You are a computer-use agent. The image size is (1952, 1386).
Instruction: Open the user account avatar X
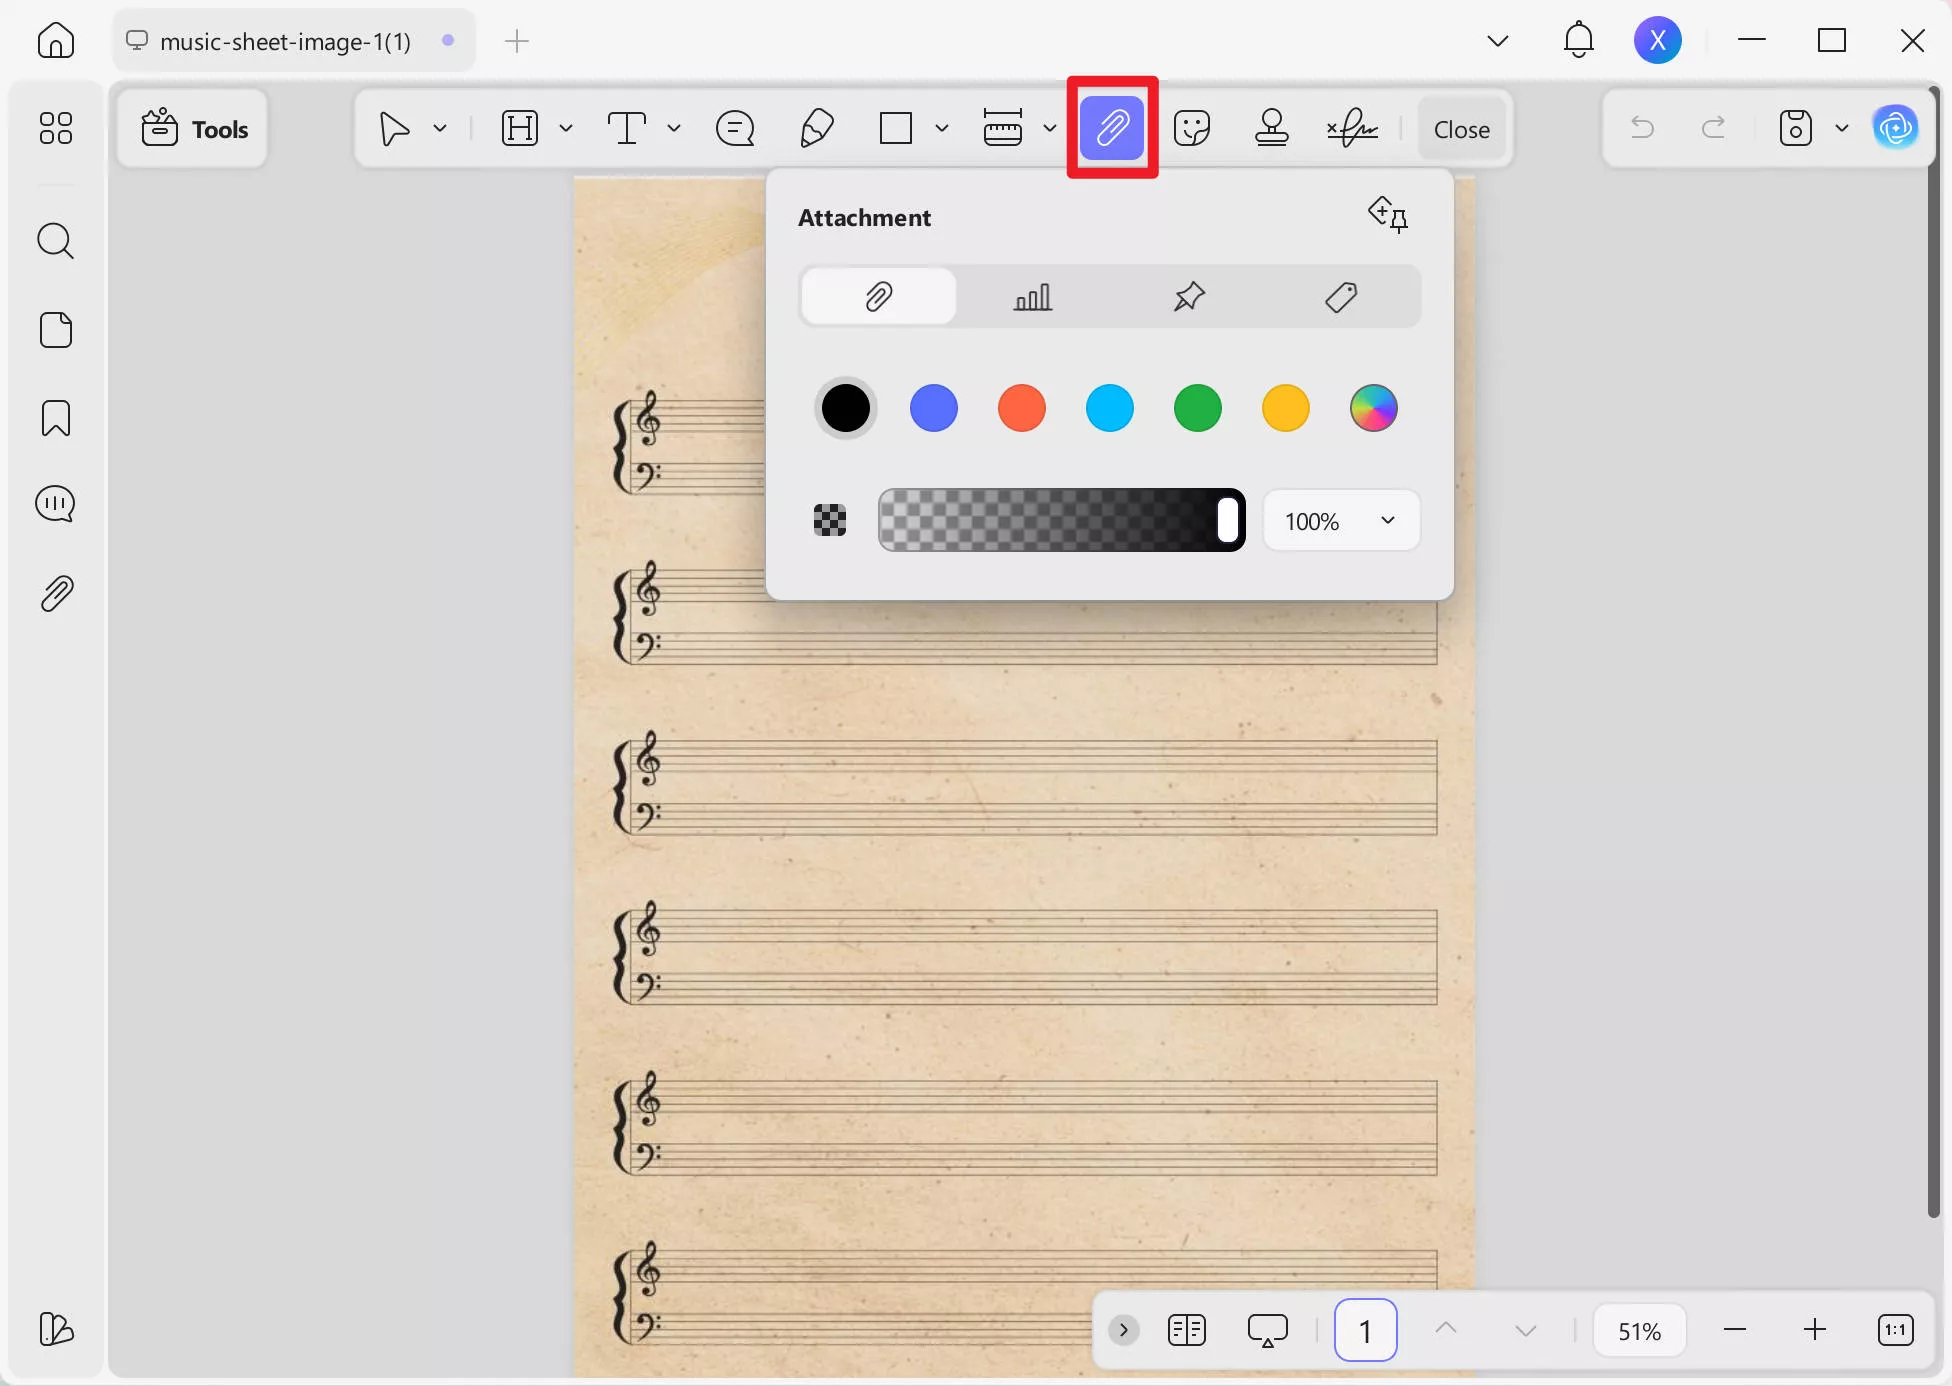tap(1658, 40)
